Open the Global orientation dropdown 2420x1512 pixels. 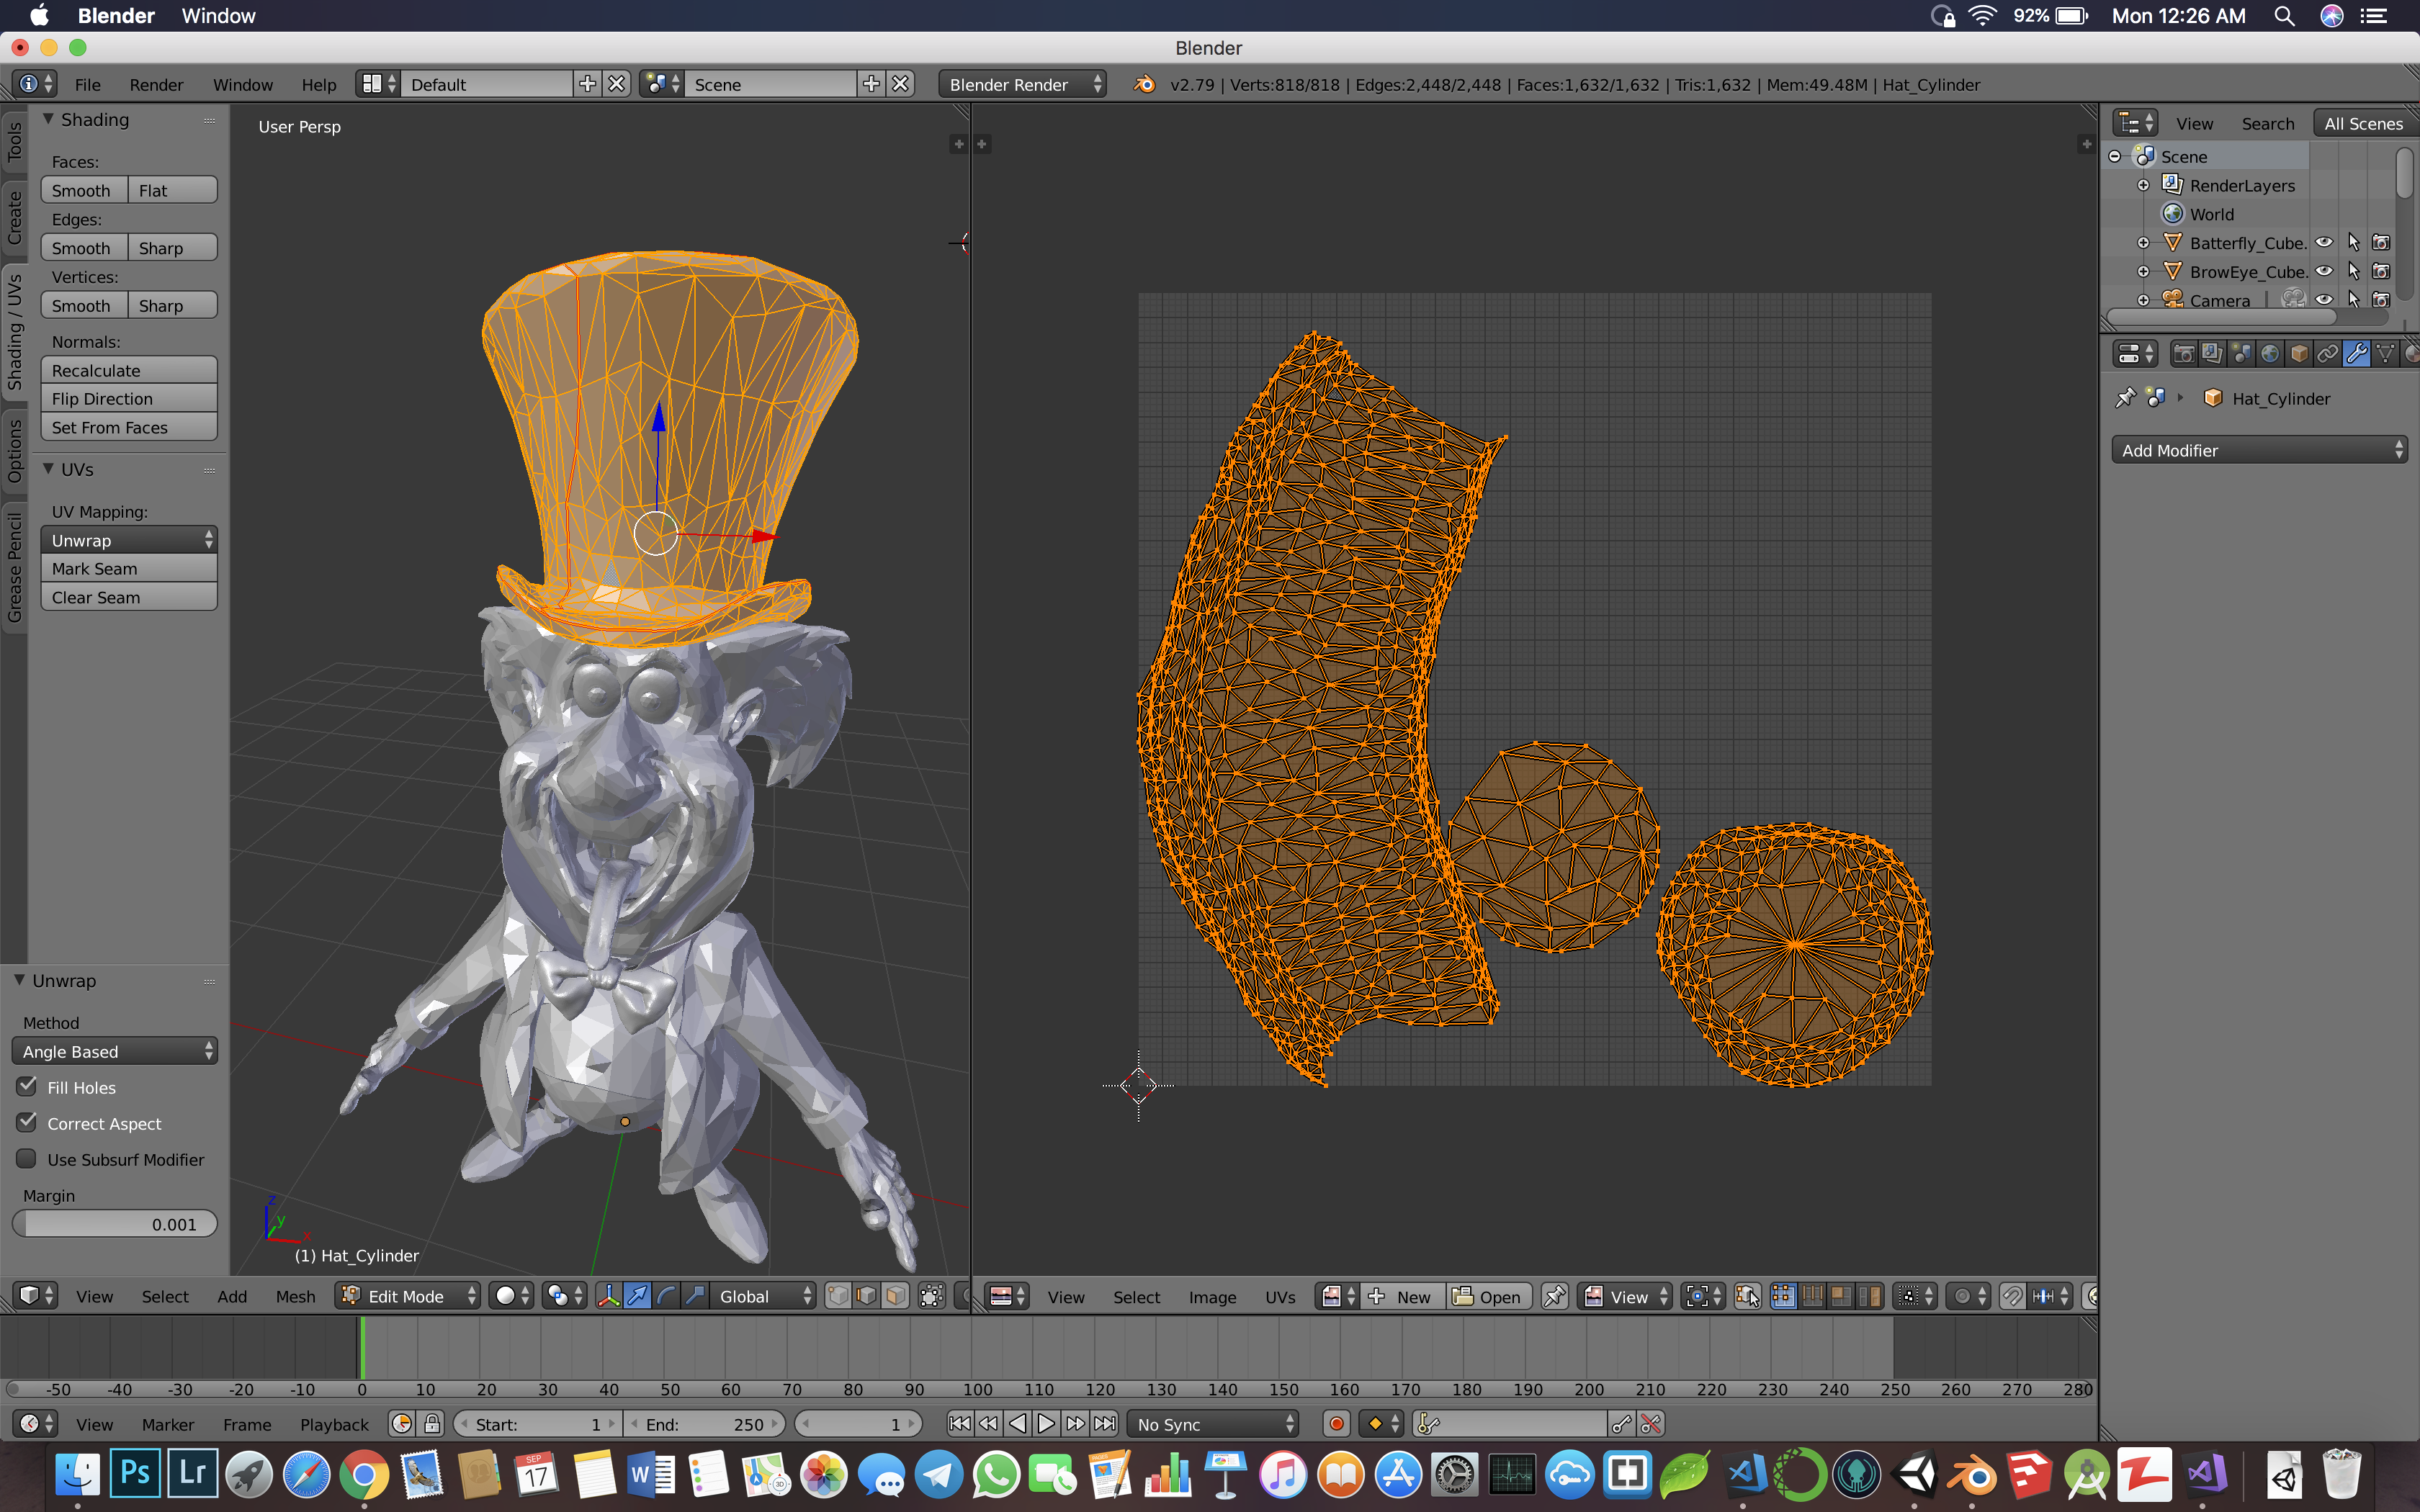click(764, 1296)
